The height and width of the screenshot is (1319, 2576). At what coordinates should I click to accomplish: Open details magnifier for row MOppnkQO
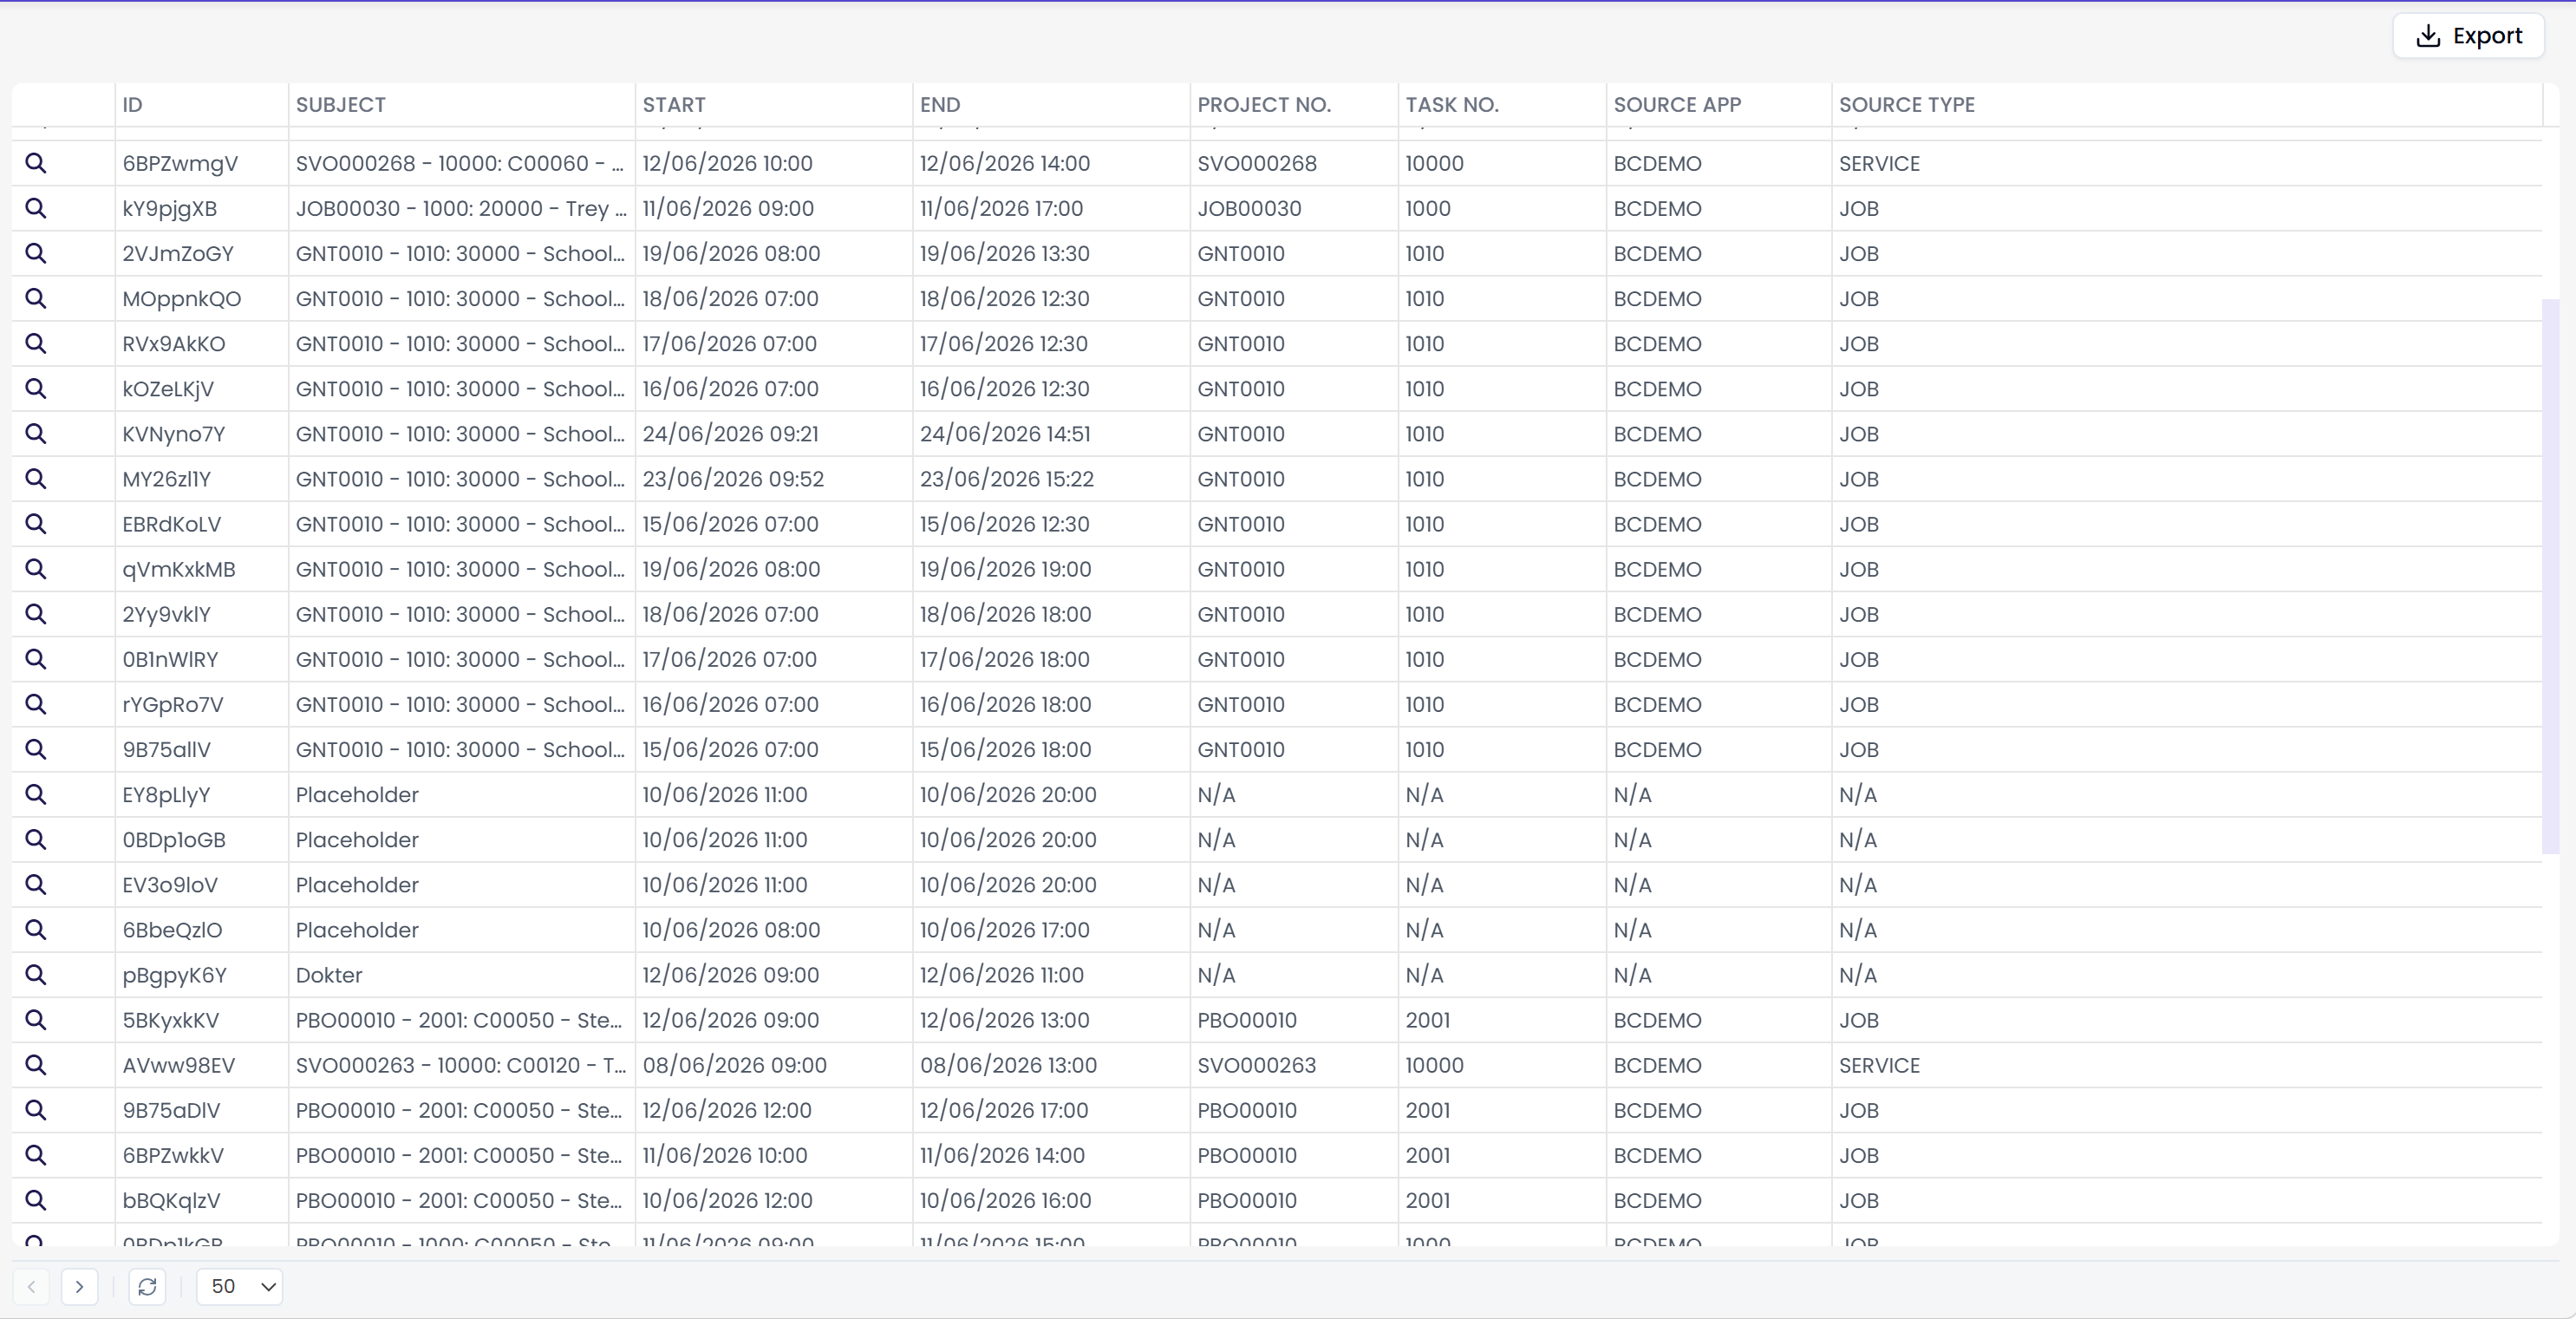click(35, 298)
